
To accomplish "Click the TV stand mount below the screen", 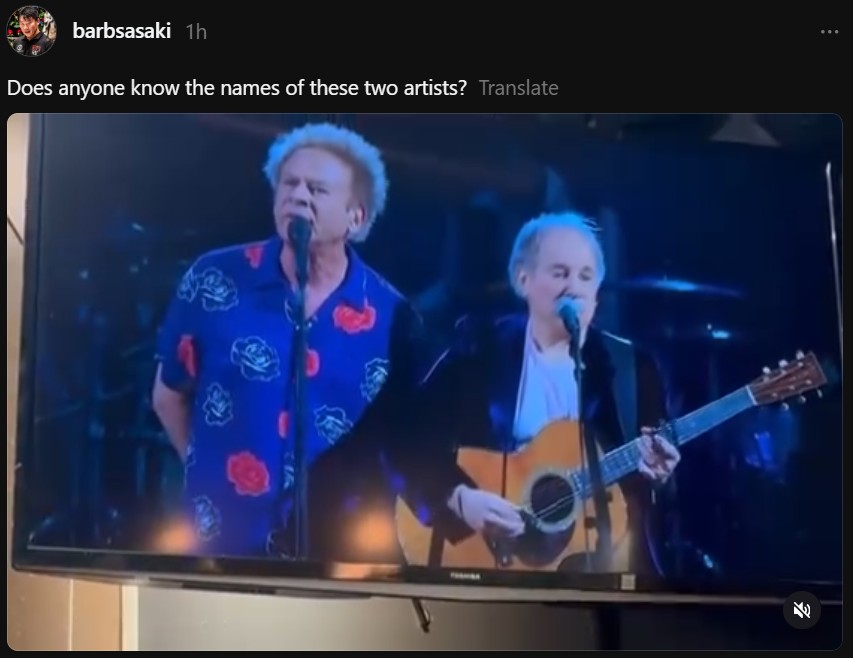I will 421,614.
